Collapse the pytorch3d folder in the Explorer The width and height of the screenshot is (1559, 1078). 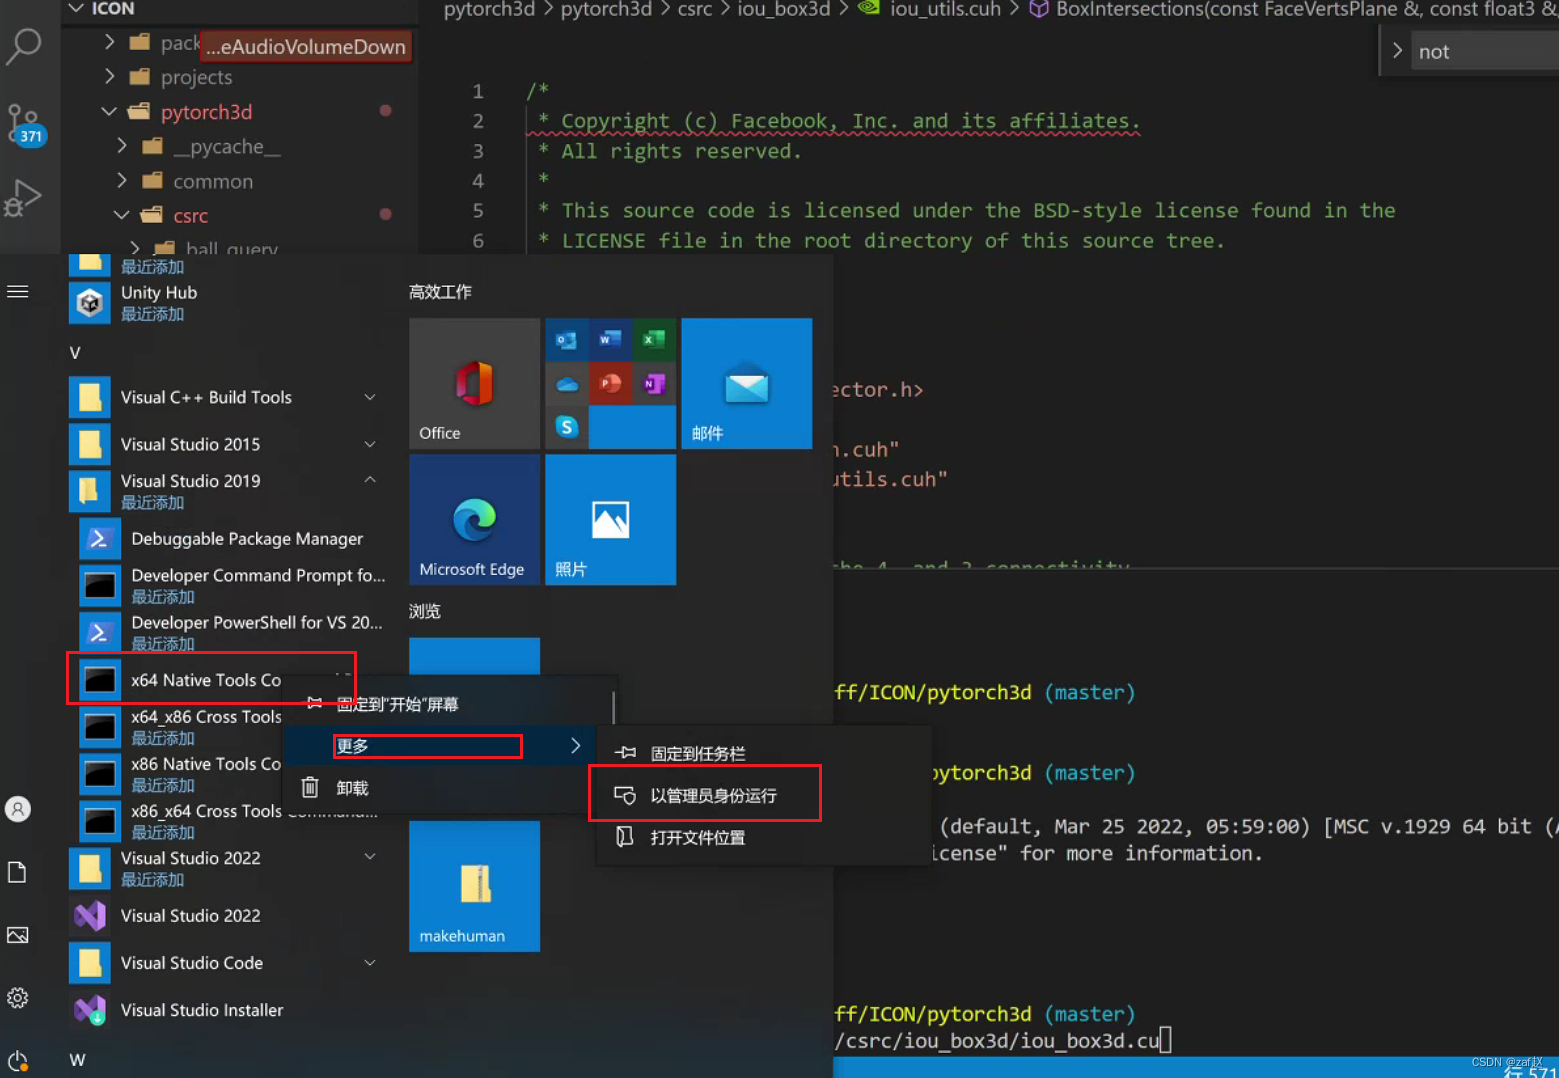[x=108, y=111]
